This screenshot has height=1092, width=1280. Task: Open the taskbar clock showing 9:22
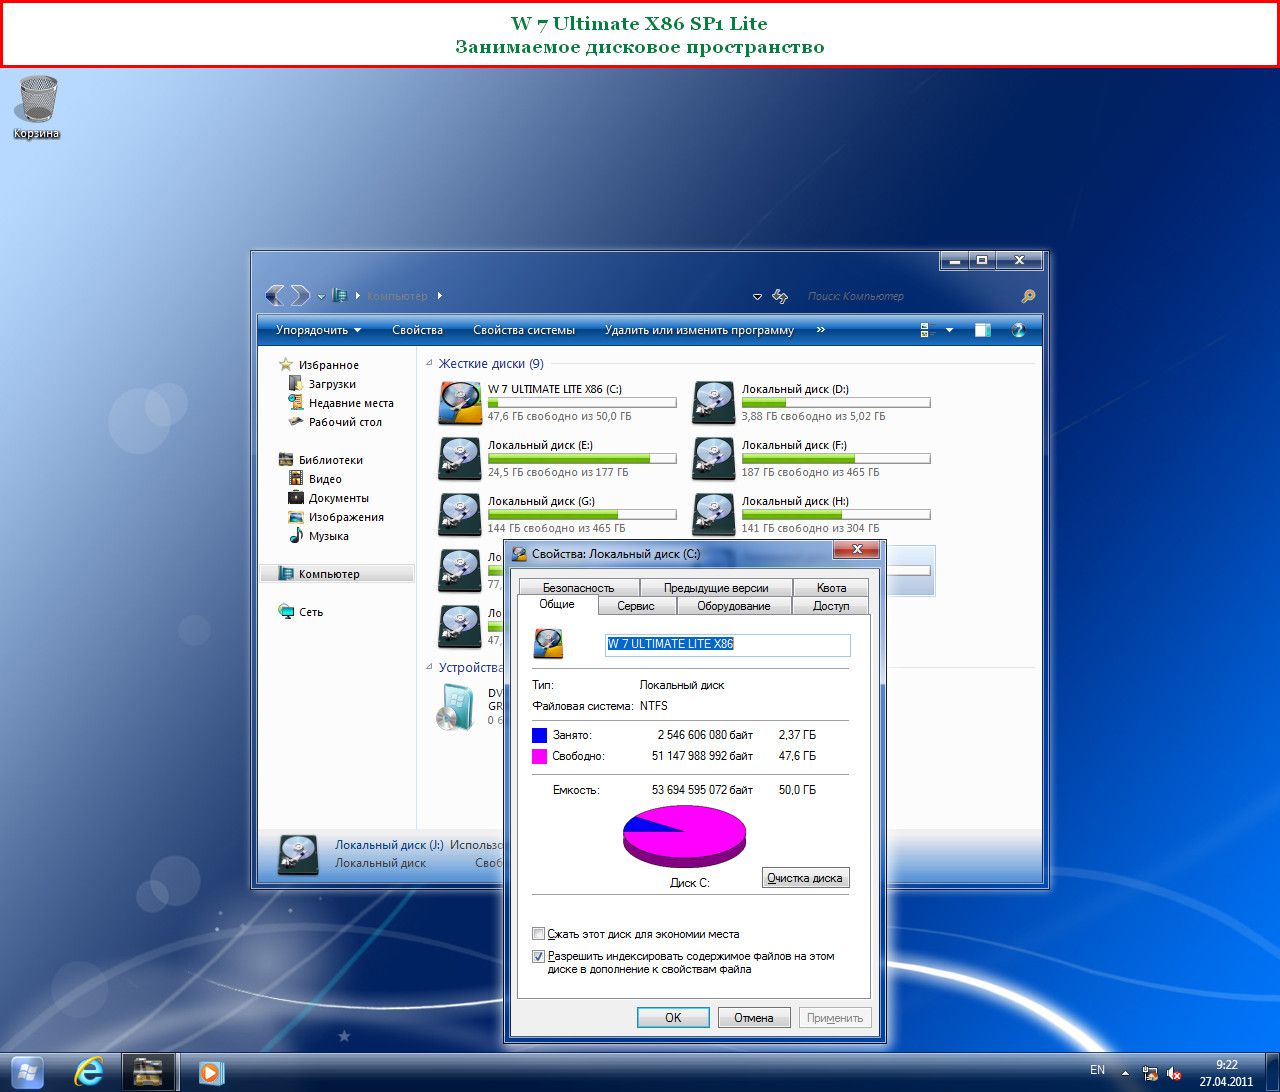click(x=1226, y=1073)
